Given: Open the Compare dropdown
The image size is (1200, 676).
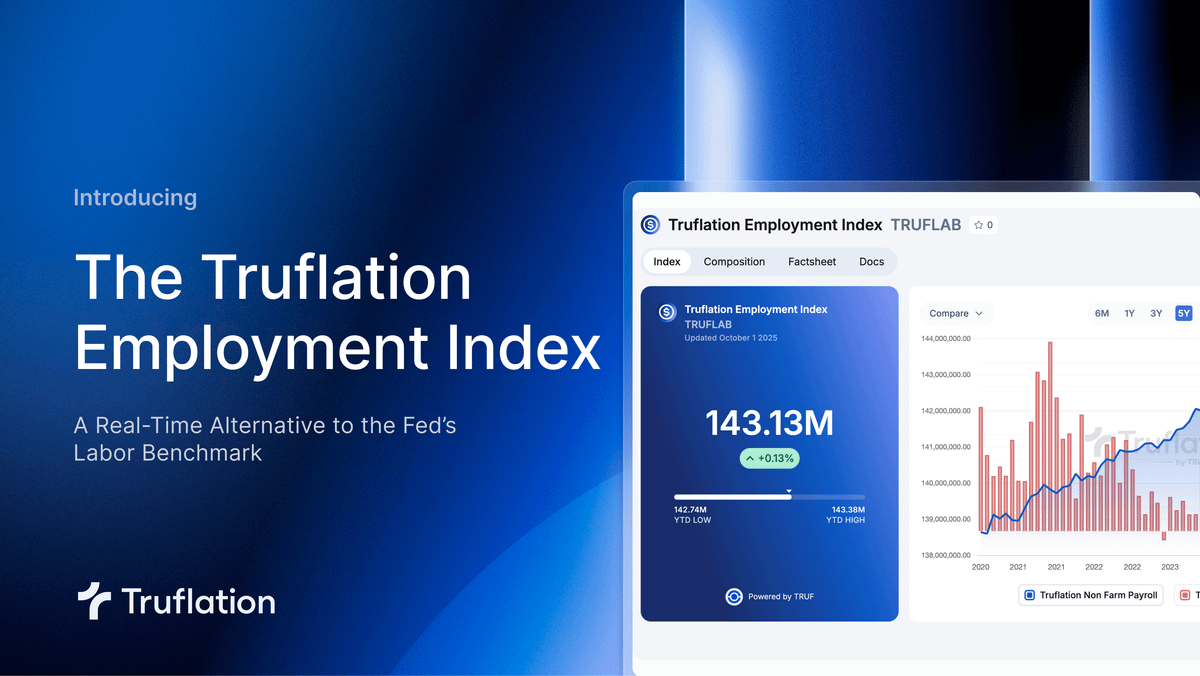Looking at the screenshot, I should (x=955, y=313).
